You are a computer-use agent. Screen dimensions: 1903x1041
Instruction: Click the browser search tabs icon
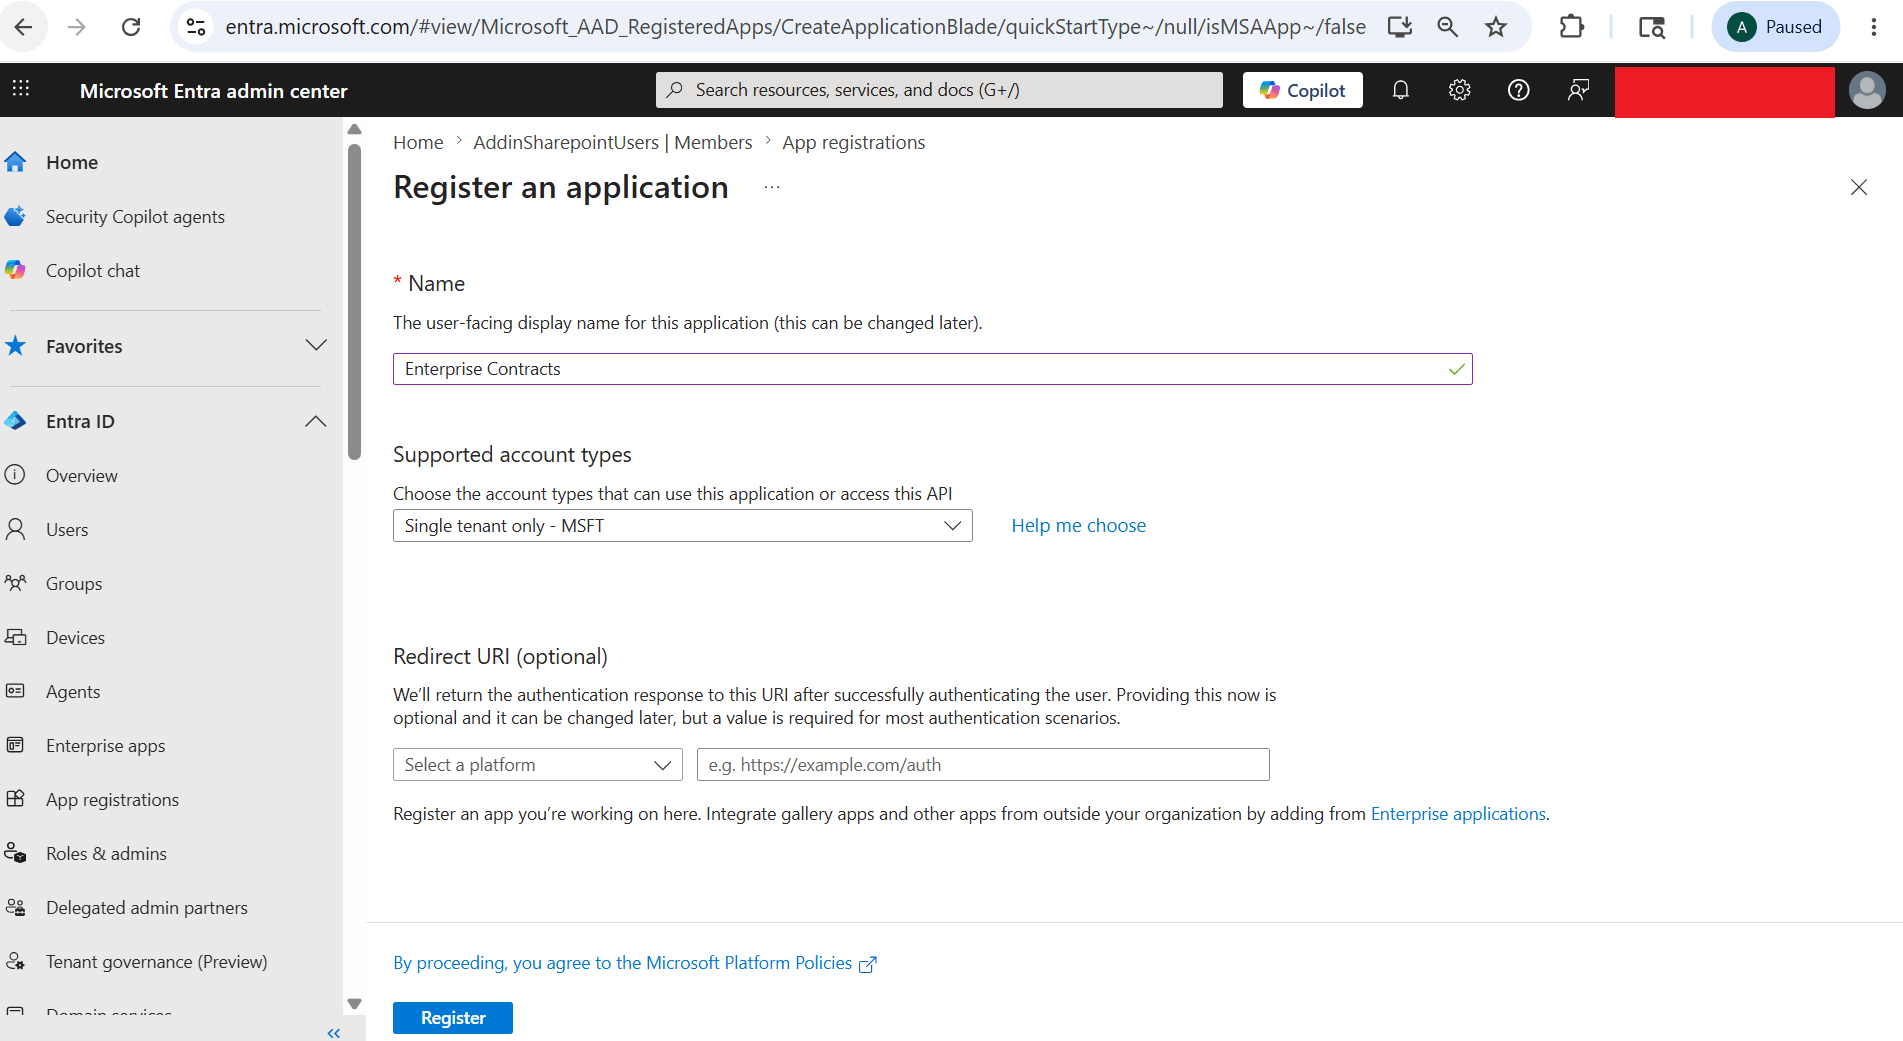1651,27
